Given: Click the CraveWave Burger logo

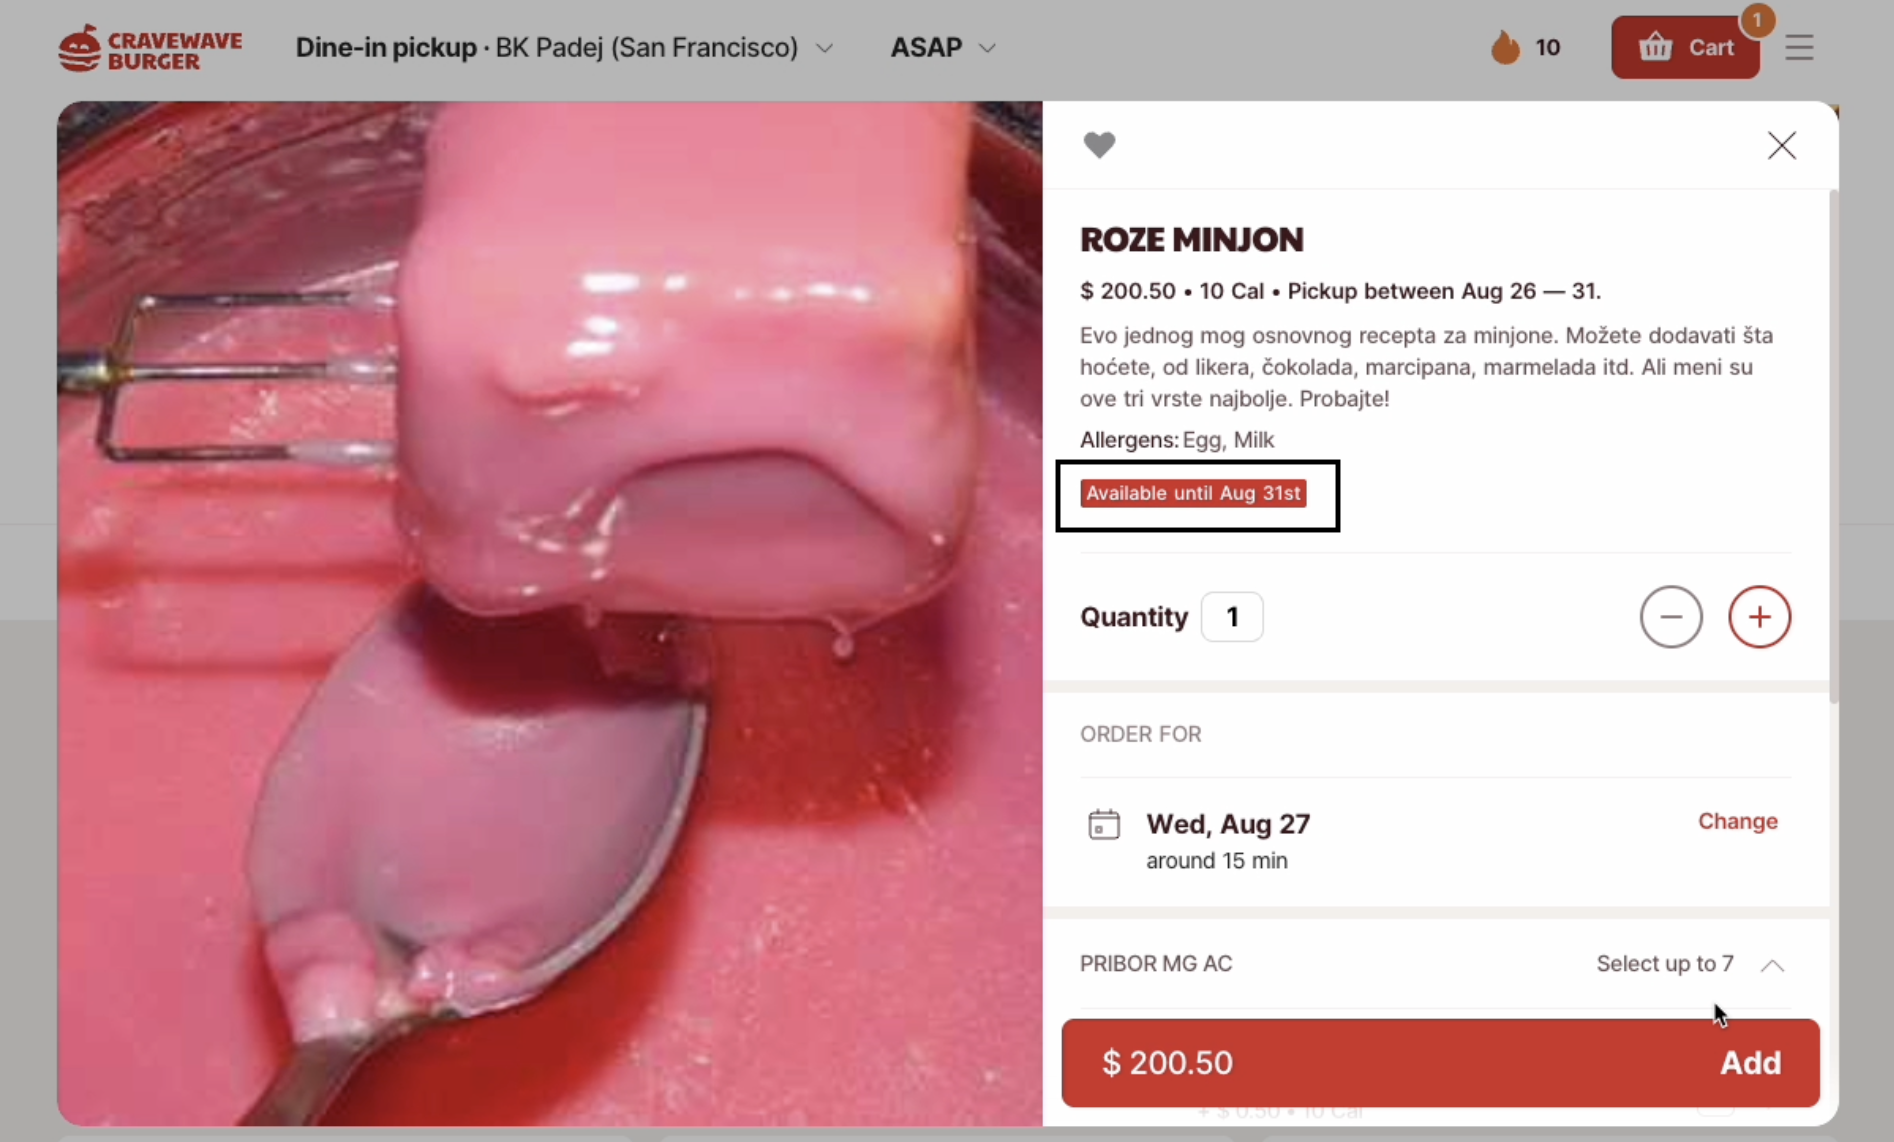Looking at the screenshot, I should [150, 47].
